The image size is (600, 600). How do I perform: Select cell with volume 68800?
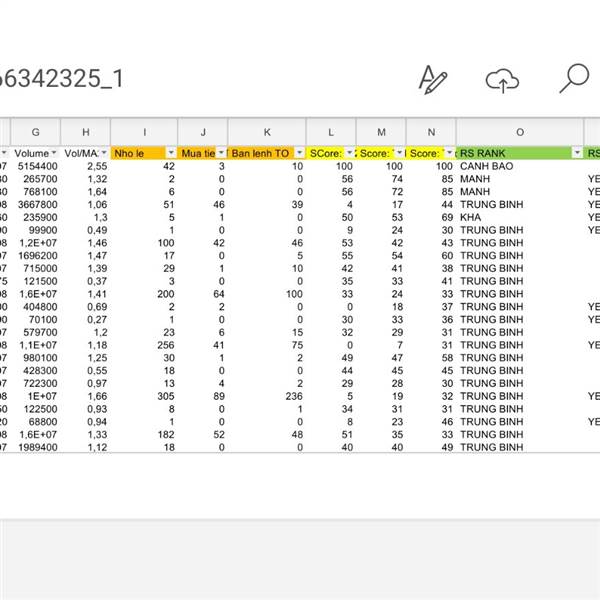point(36,422)
